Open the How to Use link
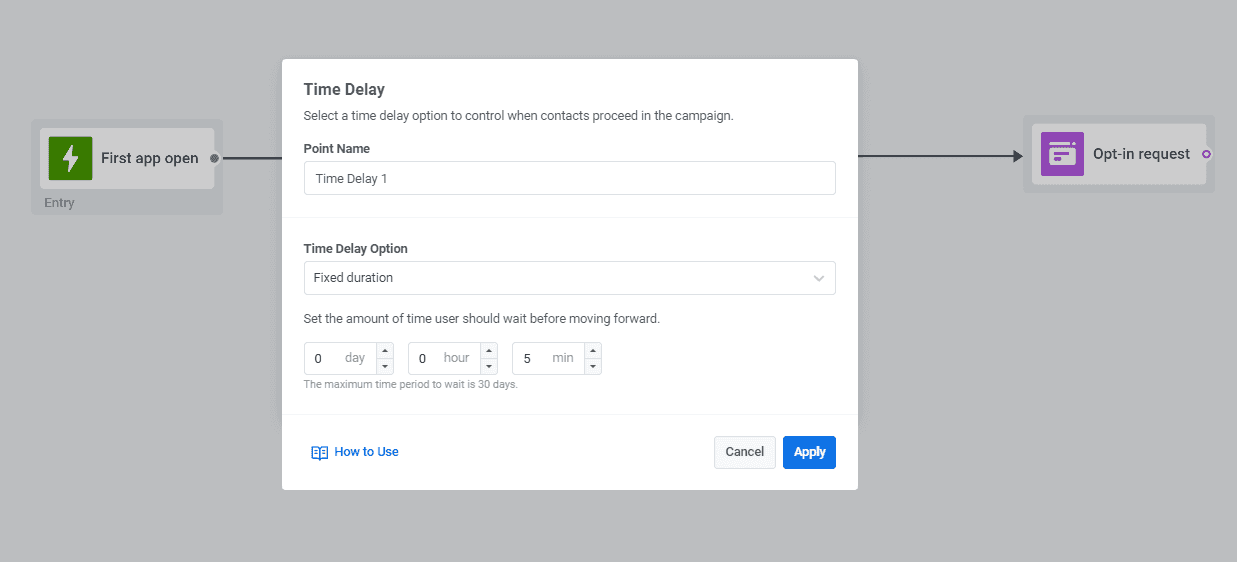 point(366,452)
